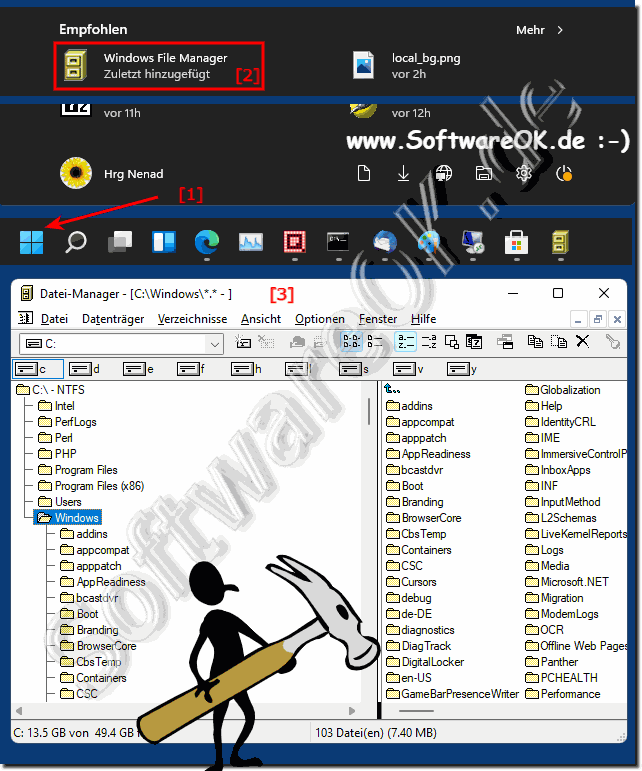Open the Fenster menu
The height and width of the screenshot is (771, 642).
(x=378, y=319)
